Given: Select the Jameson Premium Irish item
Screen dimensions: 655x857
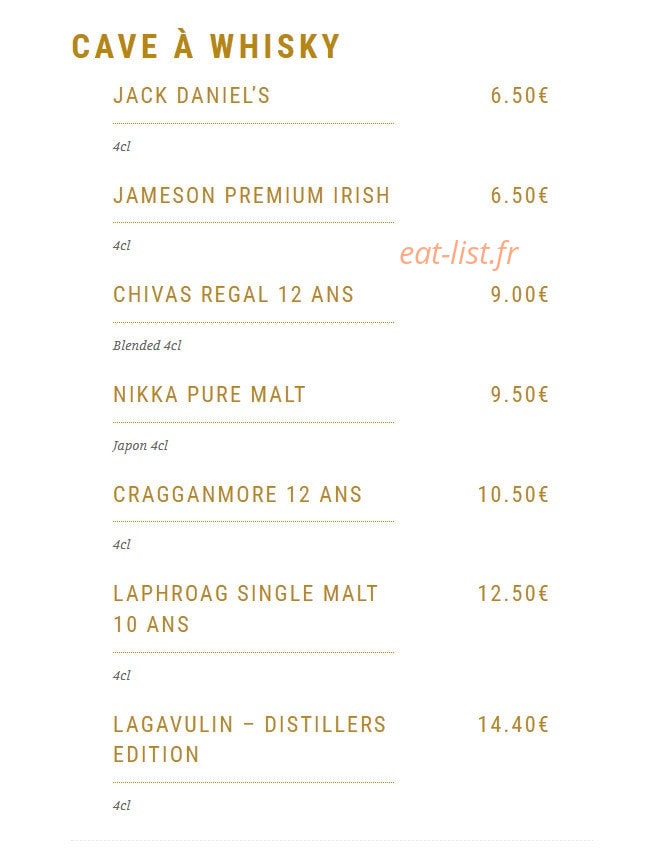Looking at the screenshot, I should click(252, 196).
